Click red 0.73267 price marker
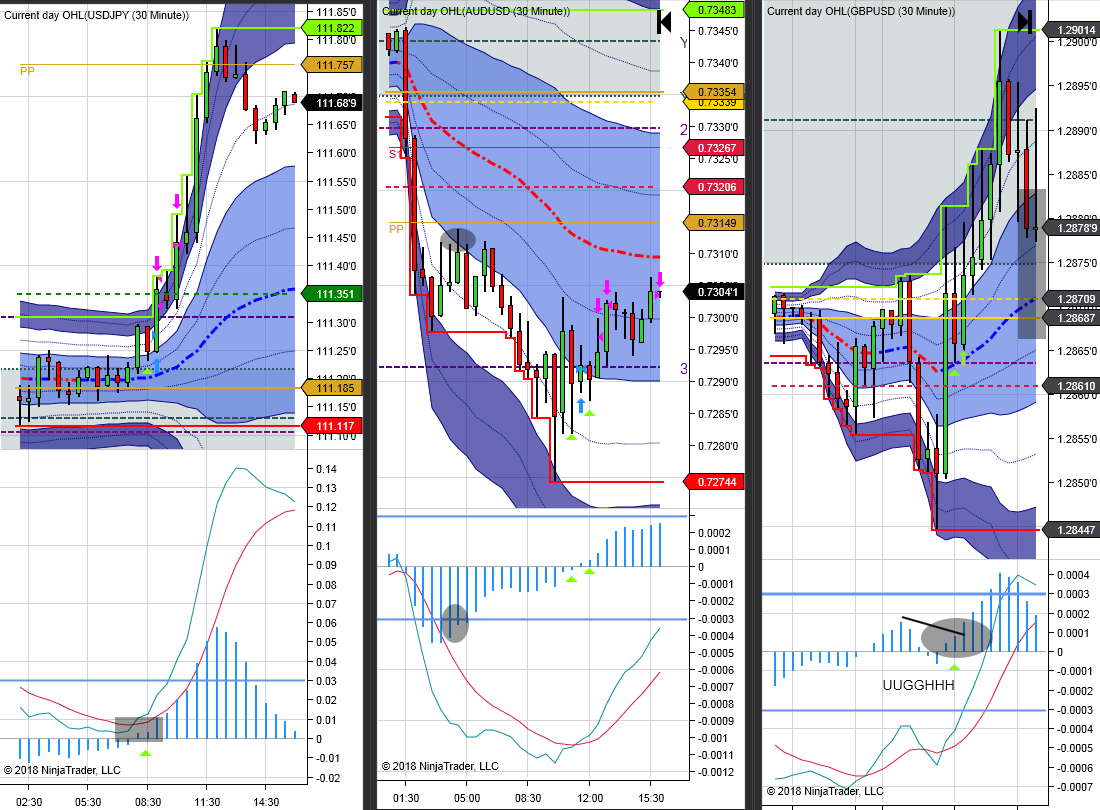Image resolution: width=1100 pixels, height=810 pixels. tap(713, 148)
